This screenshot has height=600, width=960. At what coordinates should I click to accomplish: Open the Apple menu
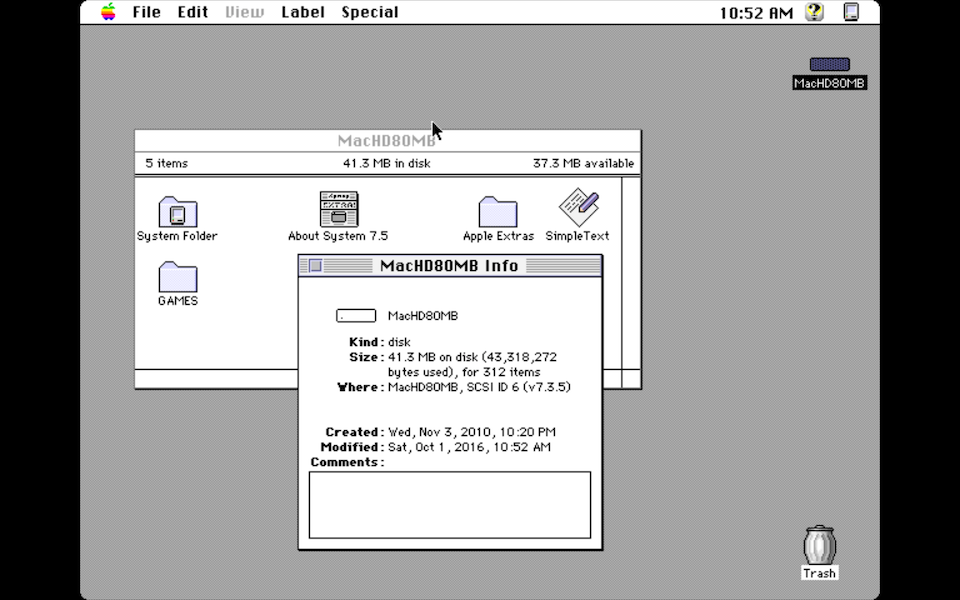point(108,12)
